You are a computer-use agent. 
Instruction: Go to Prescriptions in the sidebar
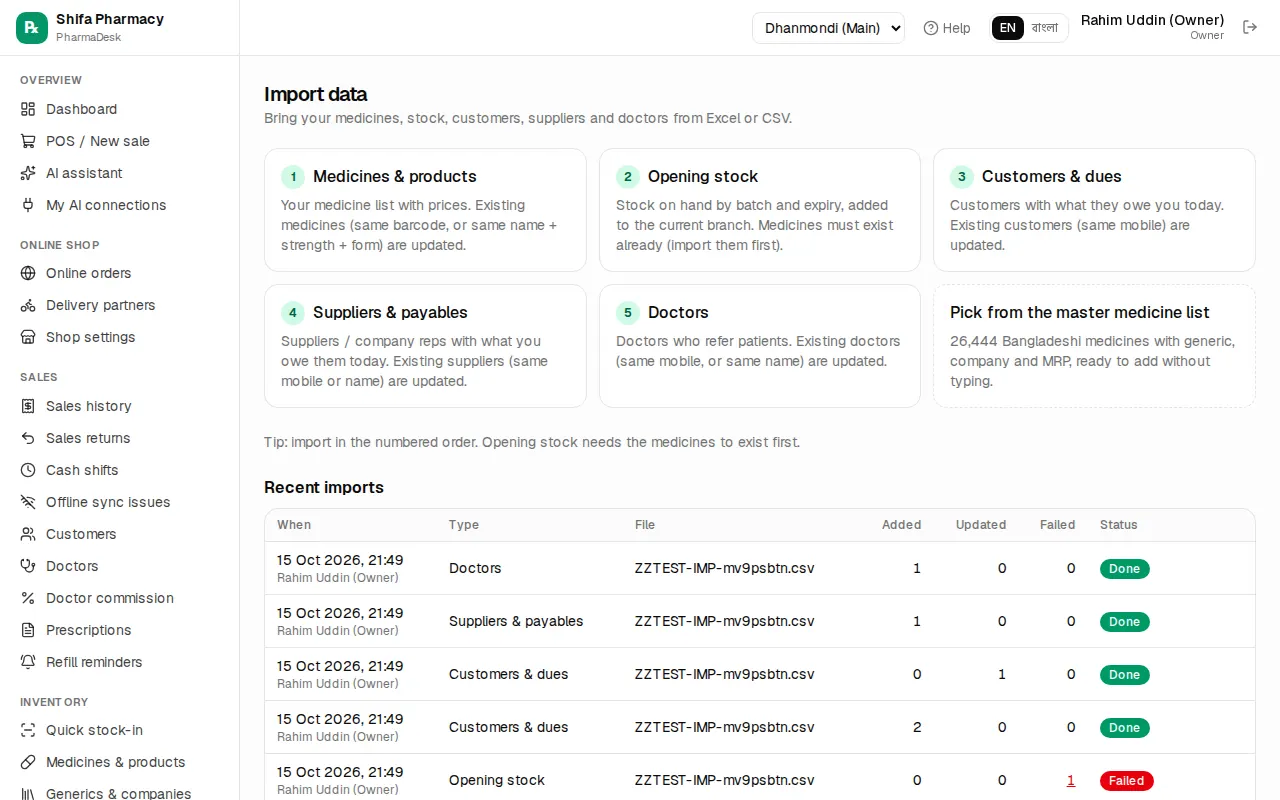(x=120, y=630)
